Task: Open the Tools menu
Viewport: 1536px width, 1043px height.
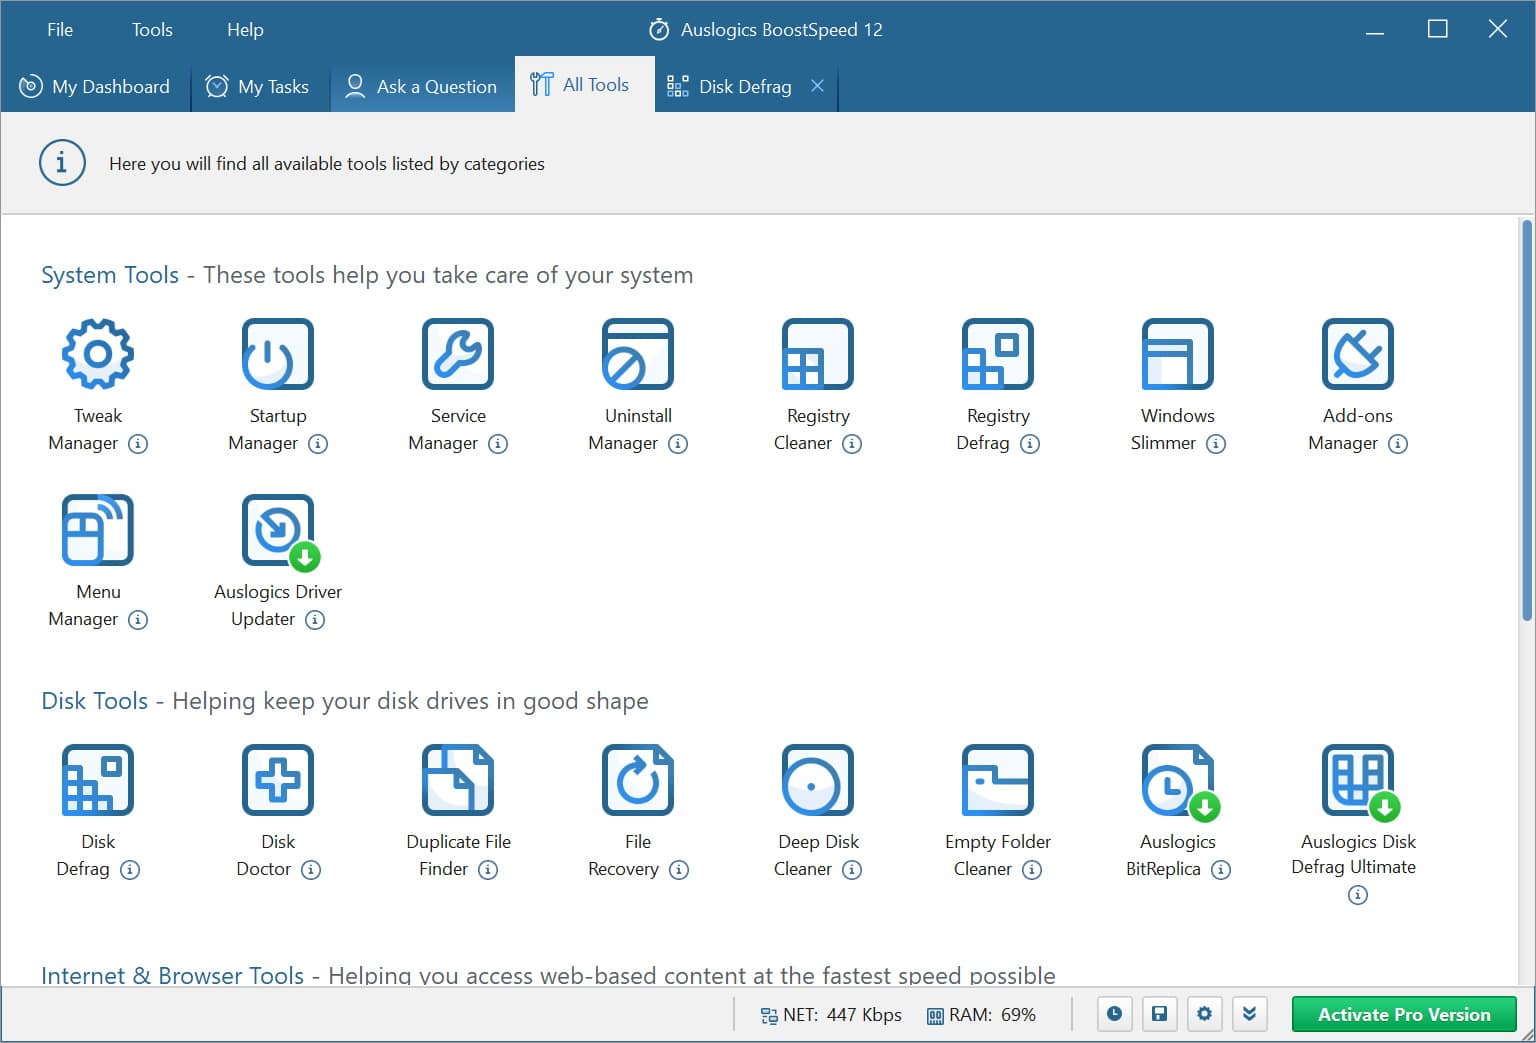Action: [x=152, y=29]
